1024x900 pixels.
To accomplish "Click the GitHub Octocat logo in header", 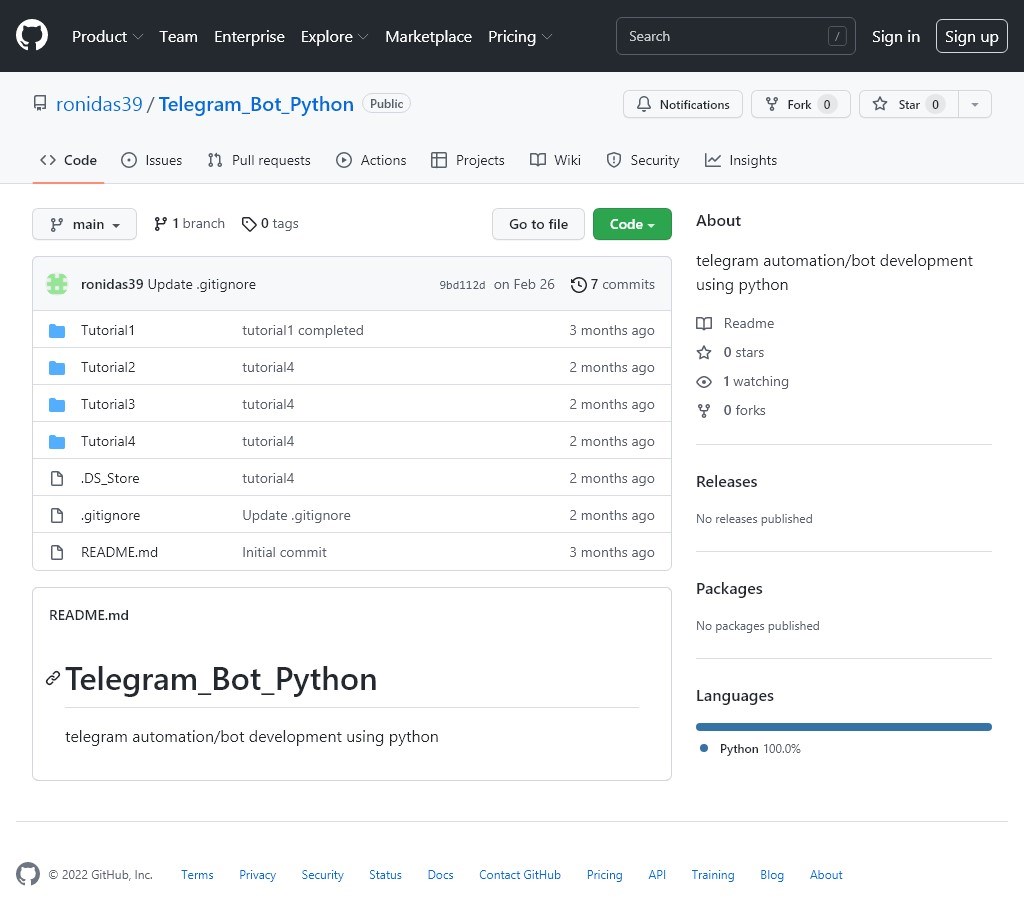I will point(32,36).
